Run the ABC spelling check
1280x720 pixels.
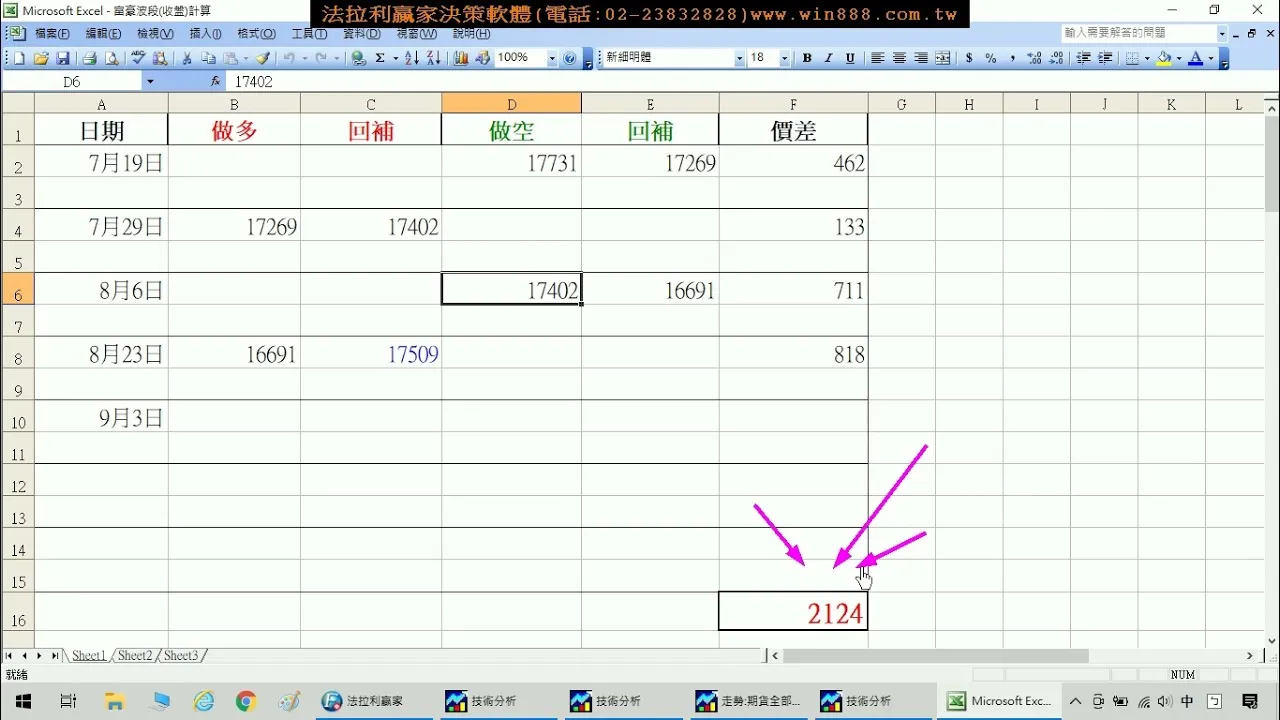138,58
